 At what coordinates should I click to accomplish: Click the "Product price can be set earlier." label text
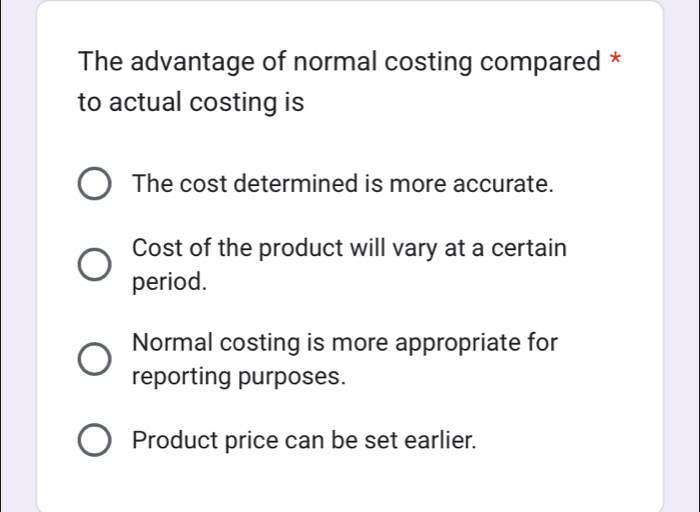(x=304, y=440)
